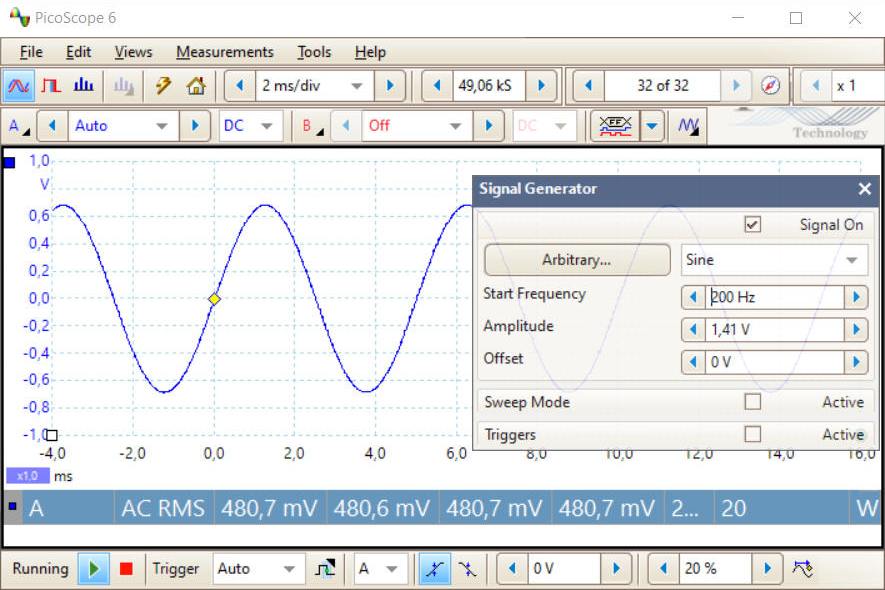Go to previous waveform buffer
The width and height of the screenshot is (885, 590).
(x=588, y=86)
